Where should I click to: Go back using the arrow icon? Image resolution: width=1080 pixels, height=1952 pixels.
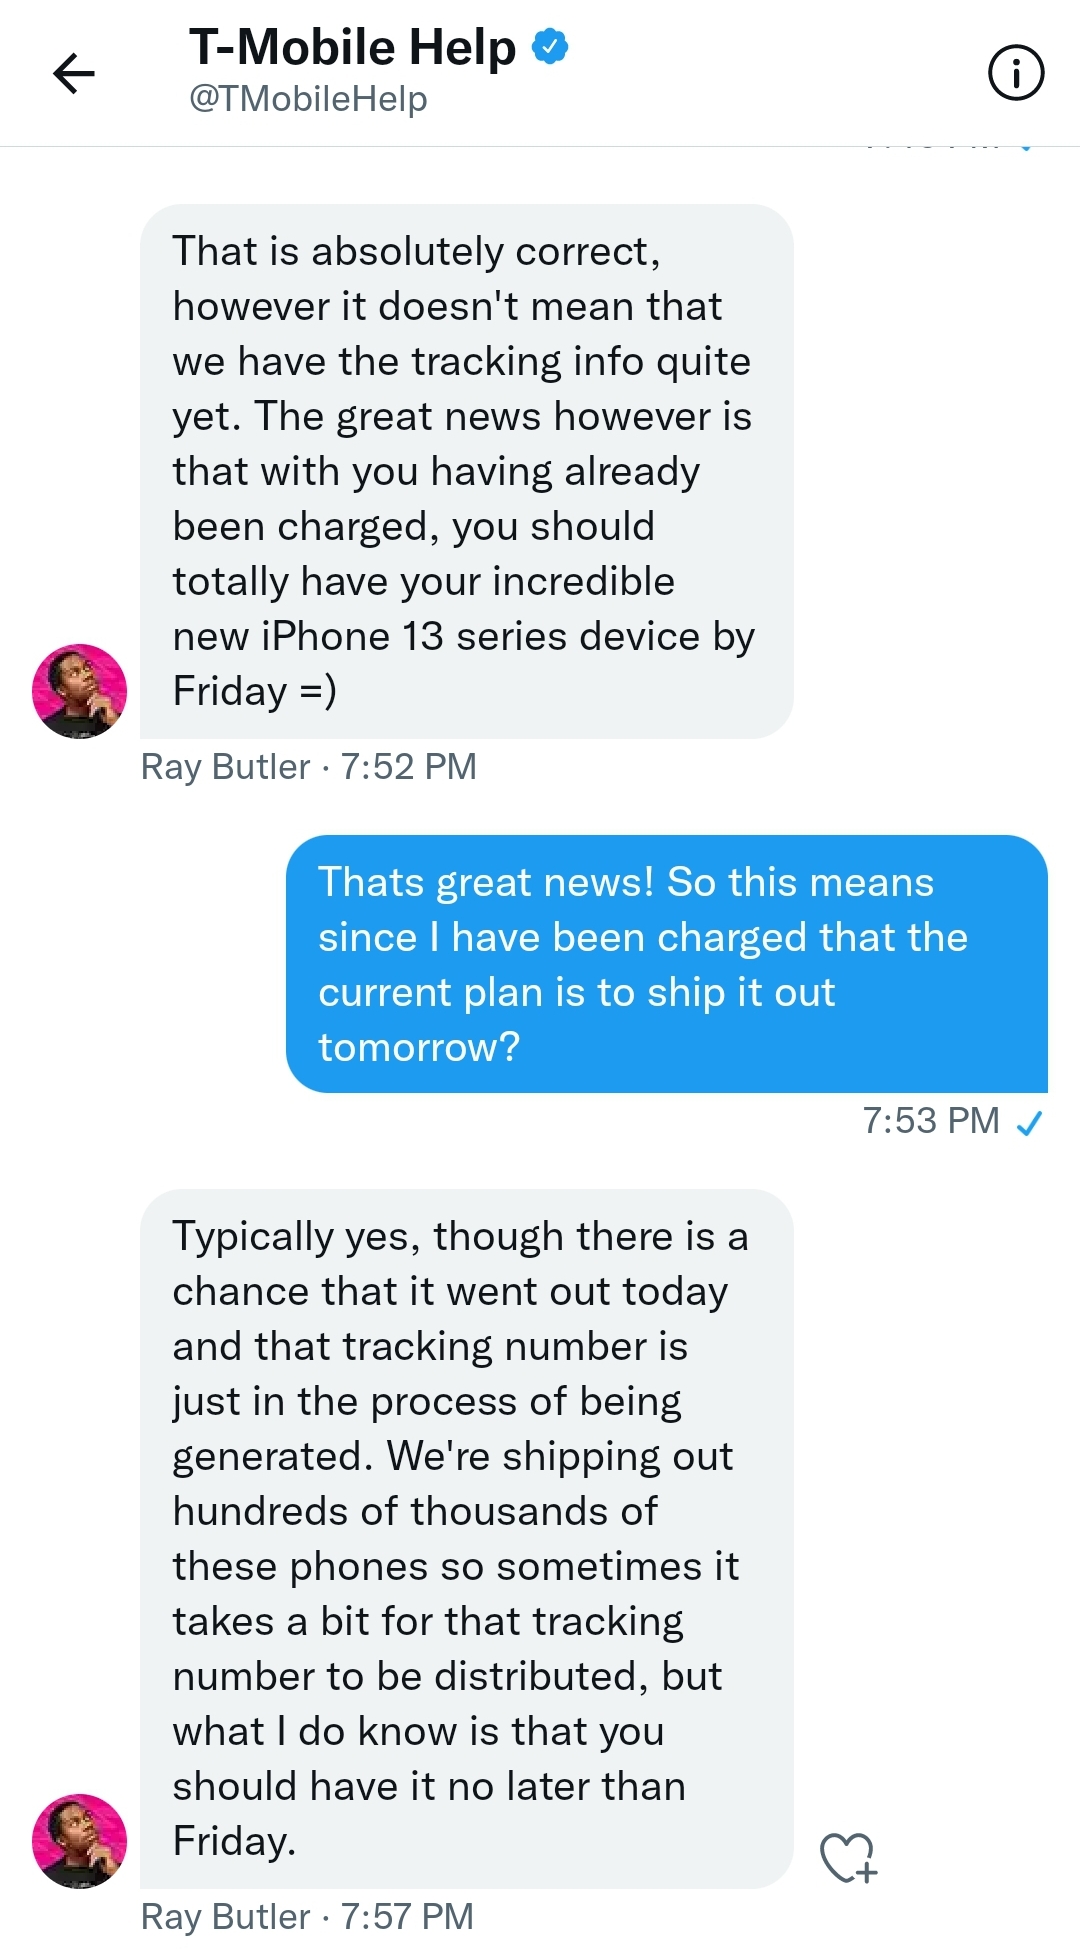[73, 73]
